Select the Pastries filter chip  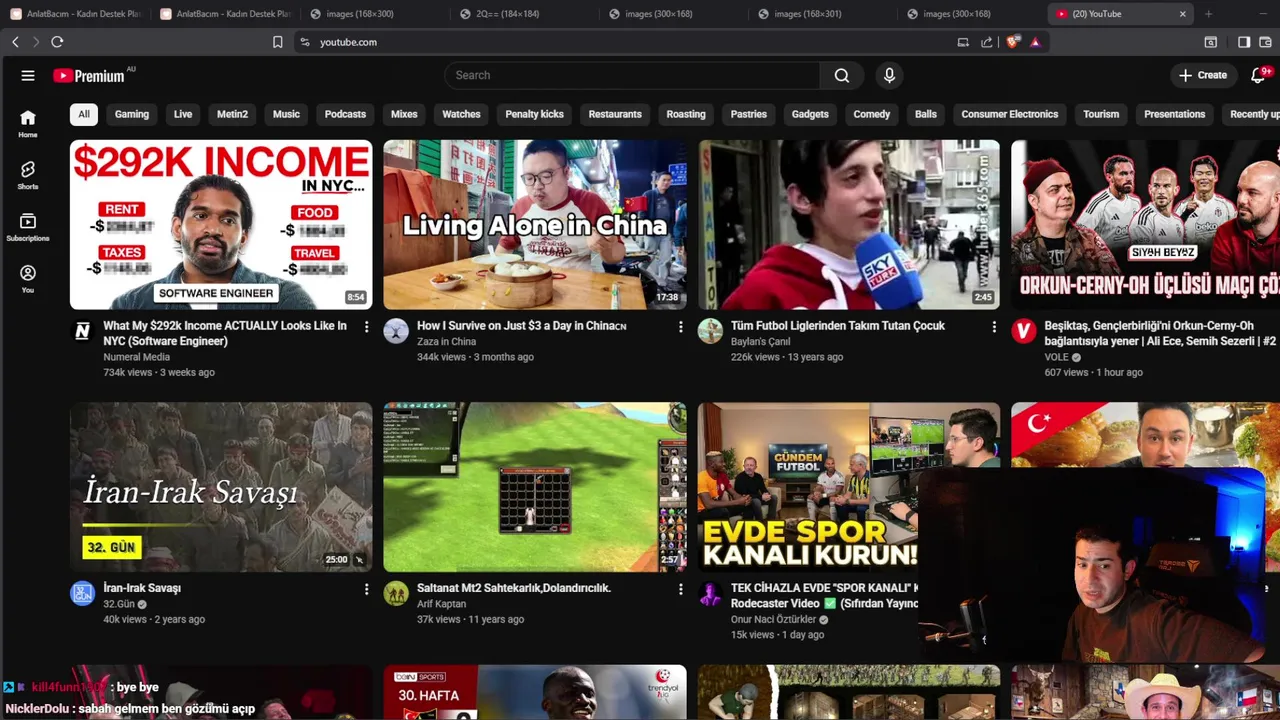coord(749,114)
